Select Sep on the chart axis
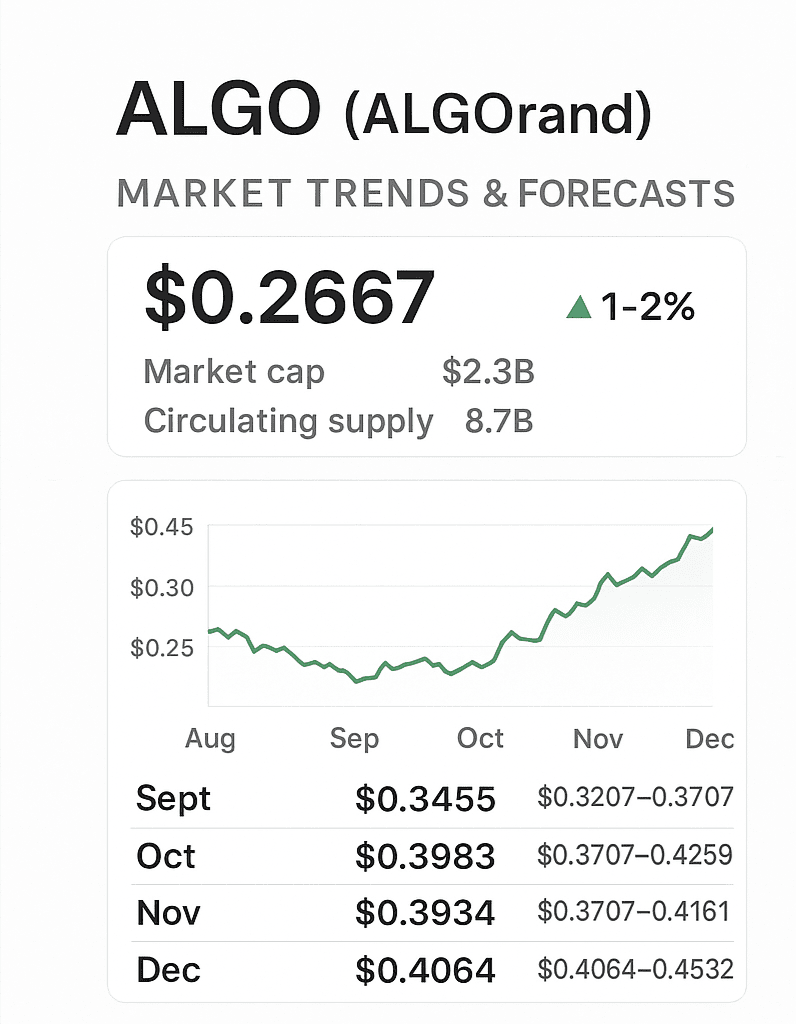Viewport: 796px width, 1024px height. point(355,739)
